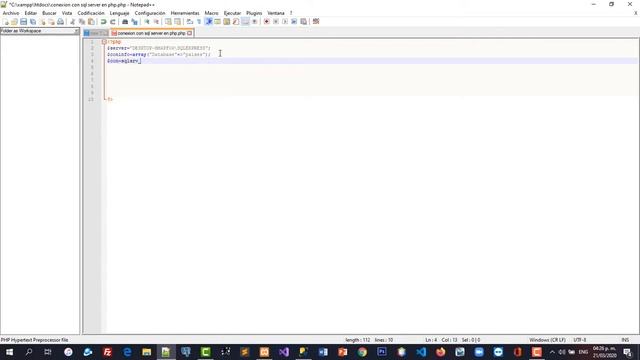Open the Configuración menu
The image size is (640, 360).
point(150,13)
